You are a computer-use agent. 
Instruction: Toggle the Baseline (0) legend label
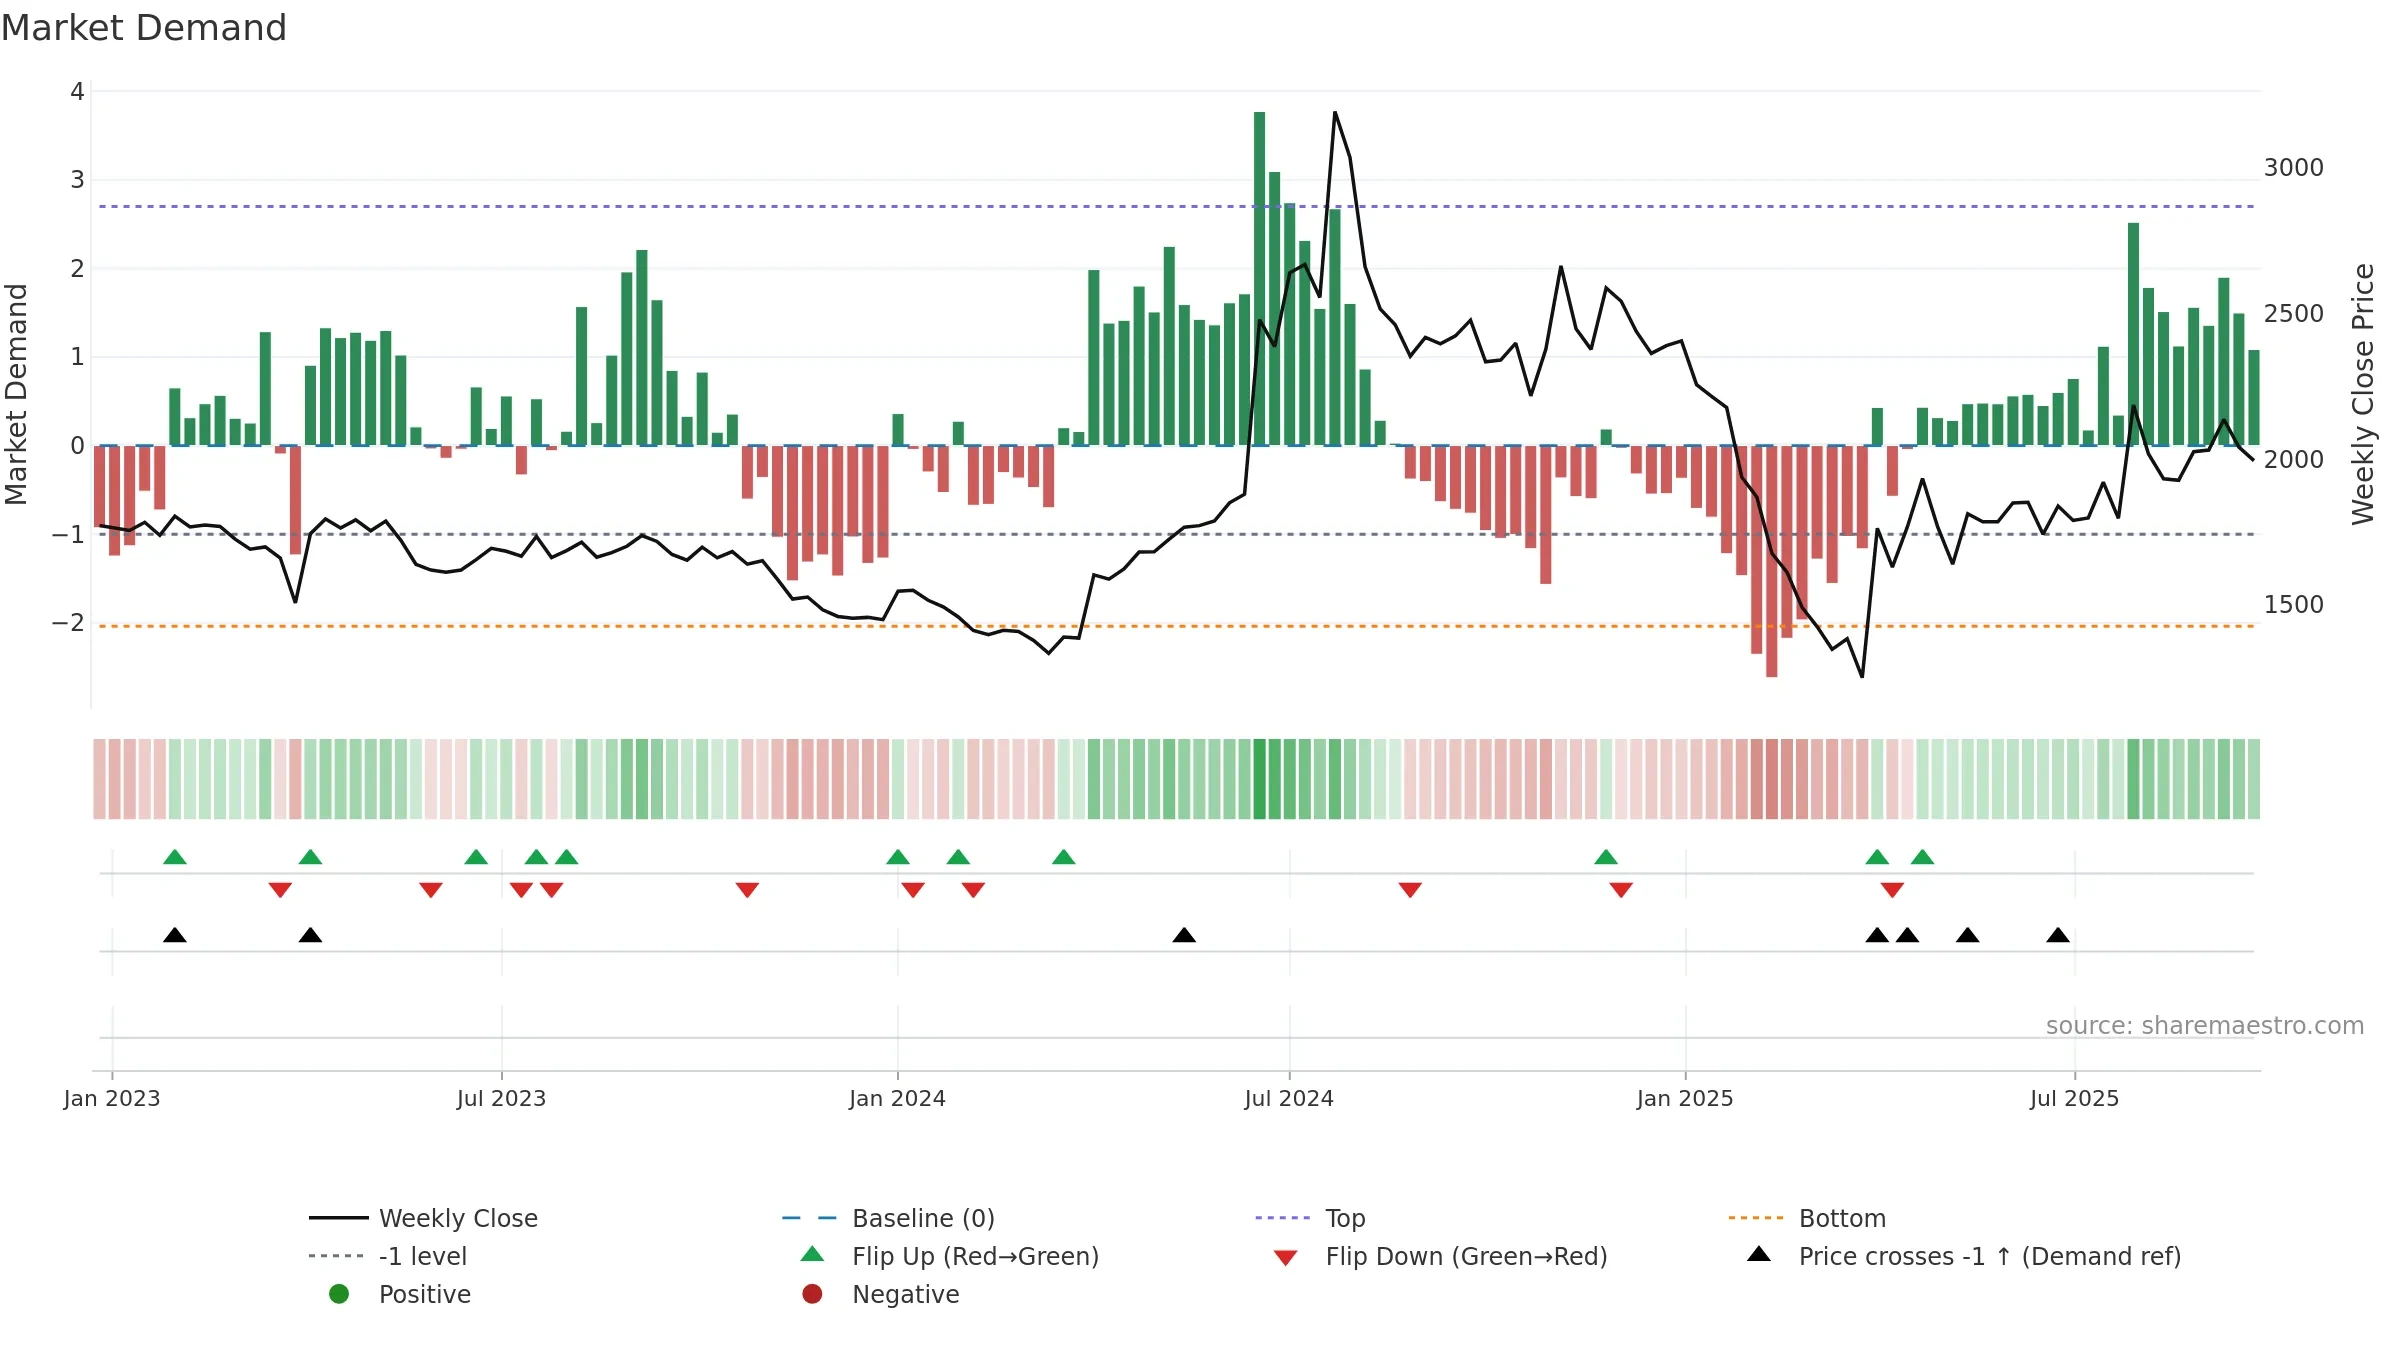tap(923, 1218)
